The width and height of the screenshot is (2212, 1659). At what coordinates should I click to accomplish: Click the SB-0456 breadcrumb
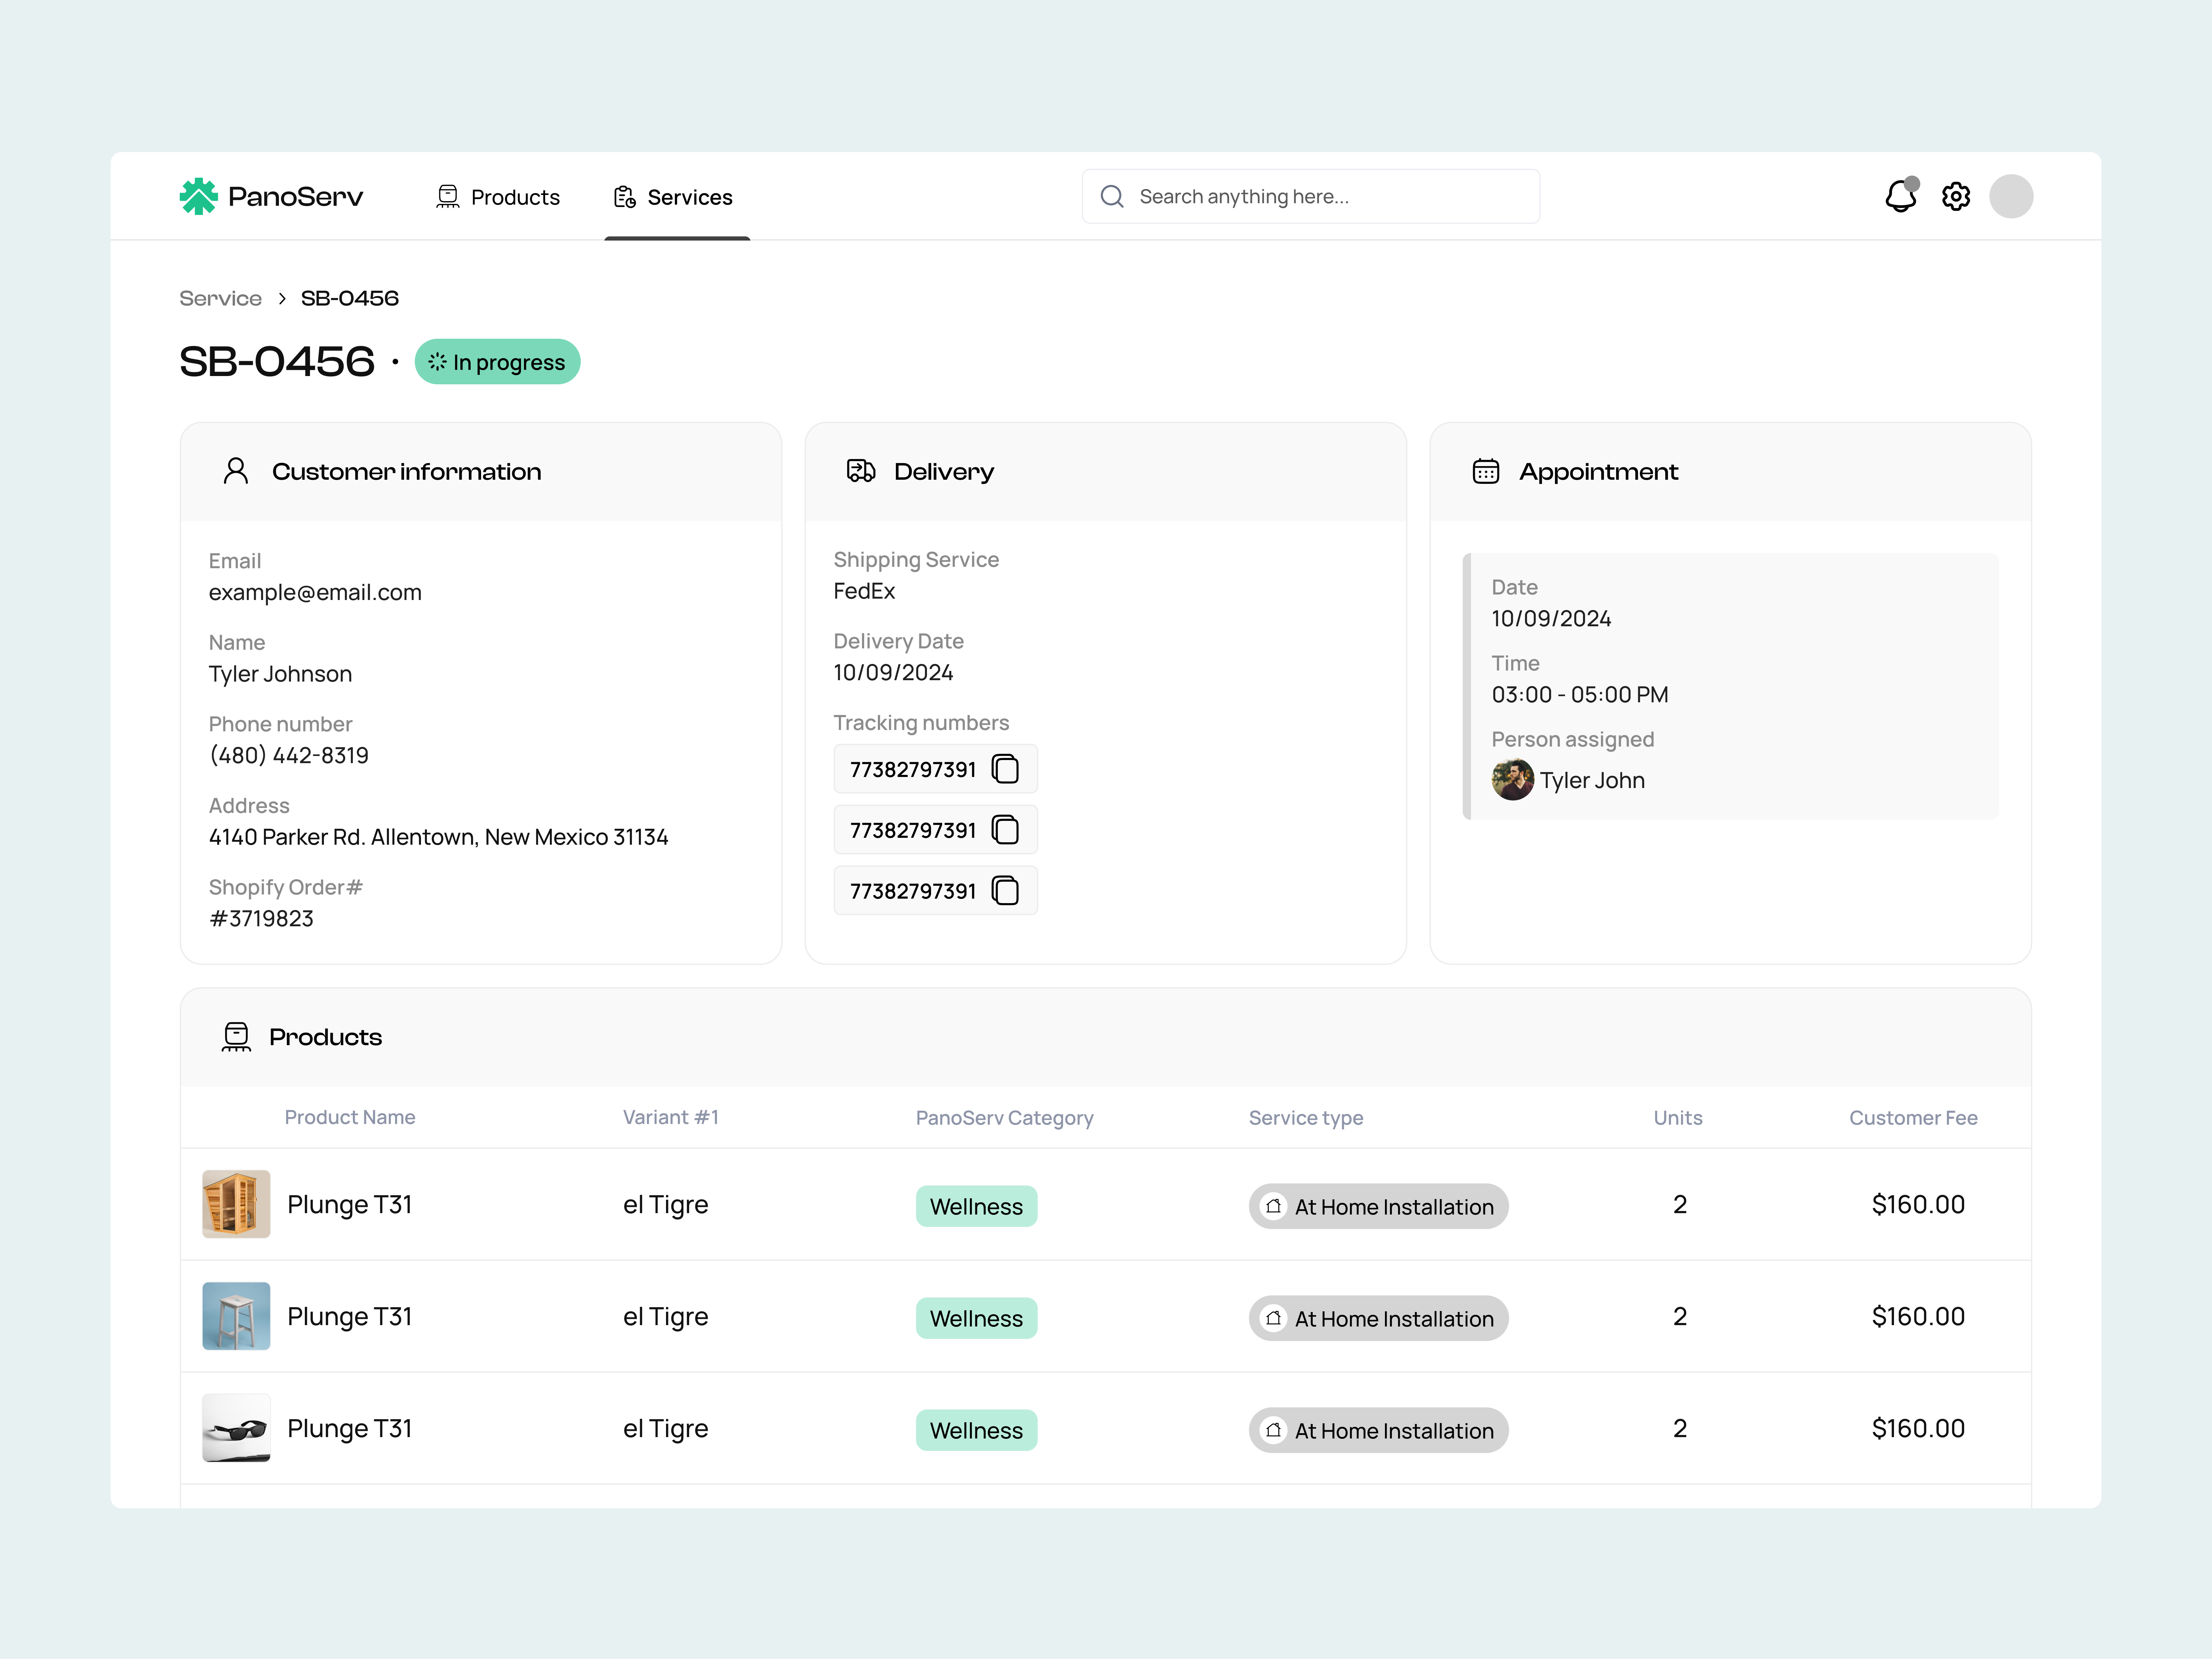pos(349,298)
